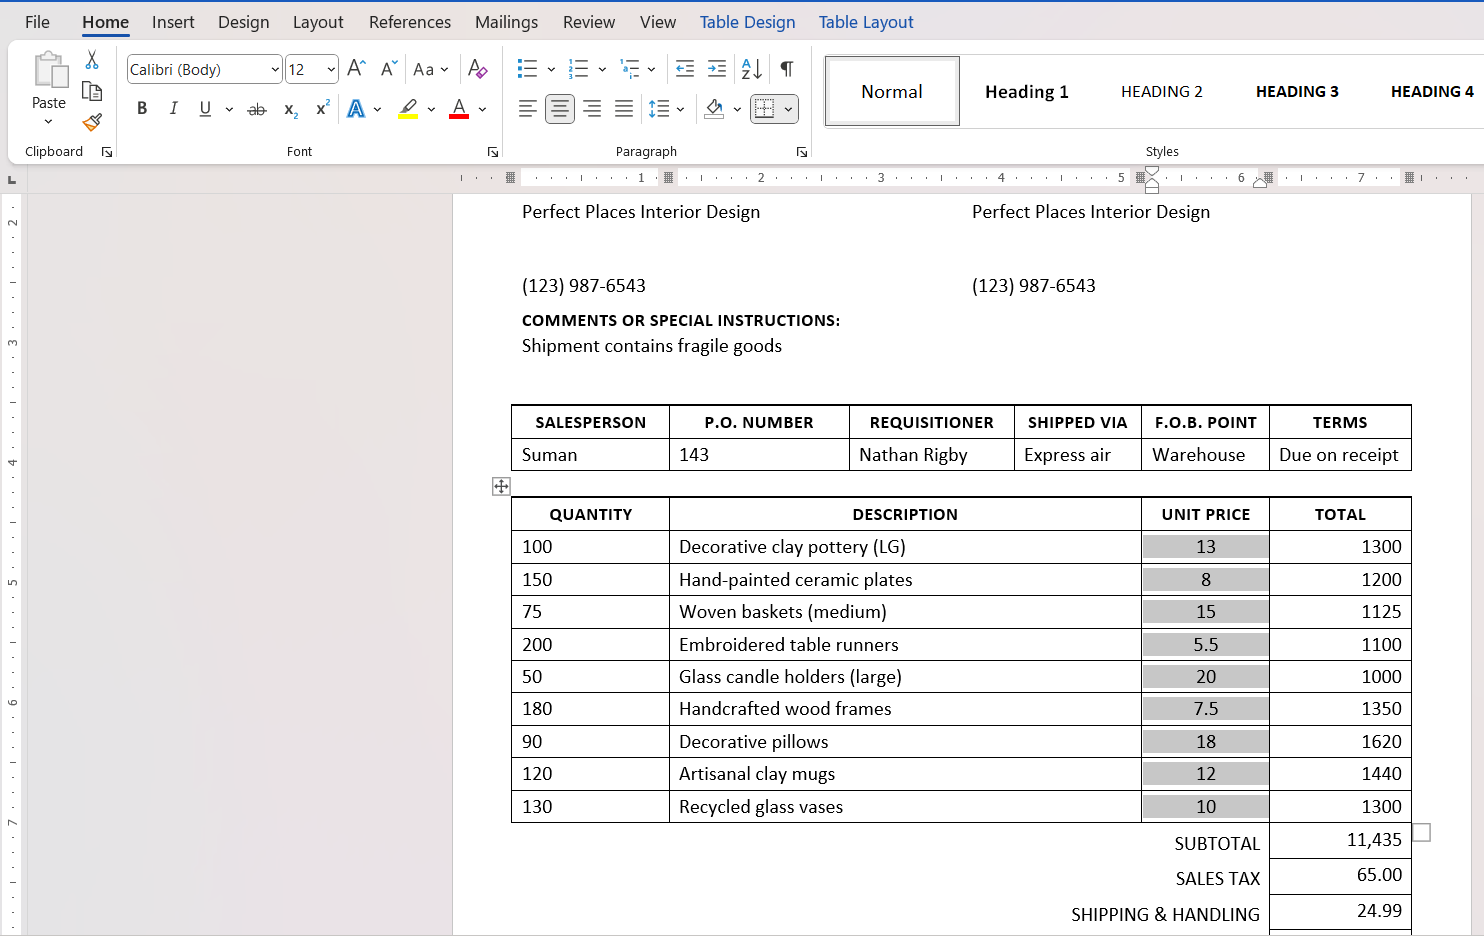Open the font name dropdown
Image resolution: width=1484 pixels, height=936 pixels.
pos(275,69)
